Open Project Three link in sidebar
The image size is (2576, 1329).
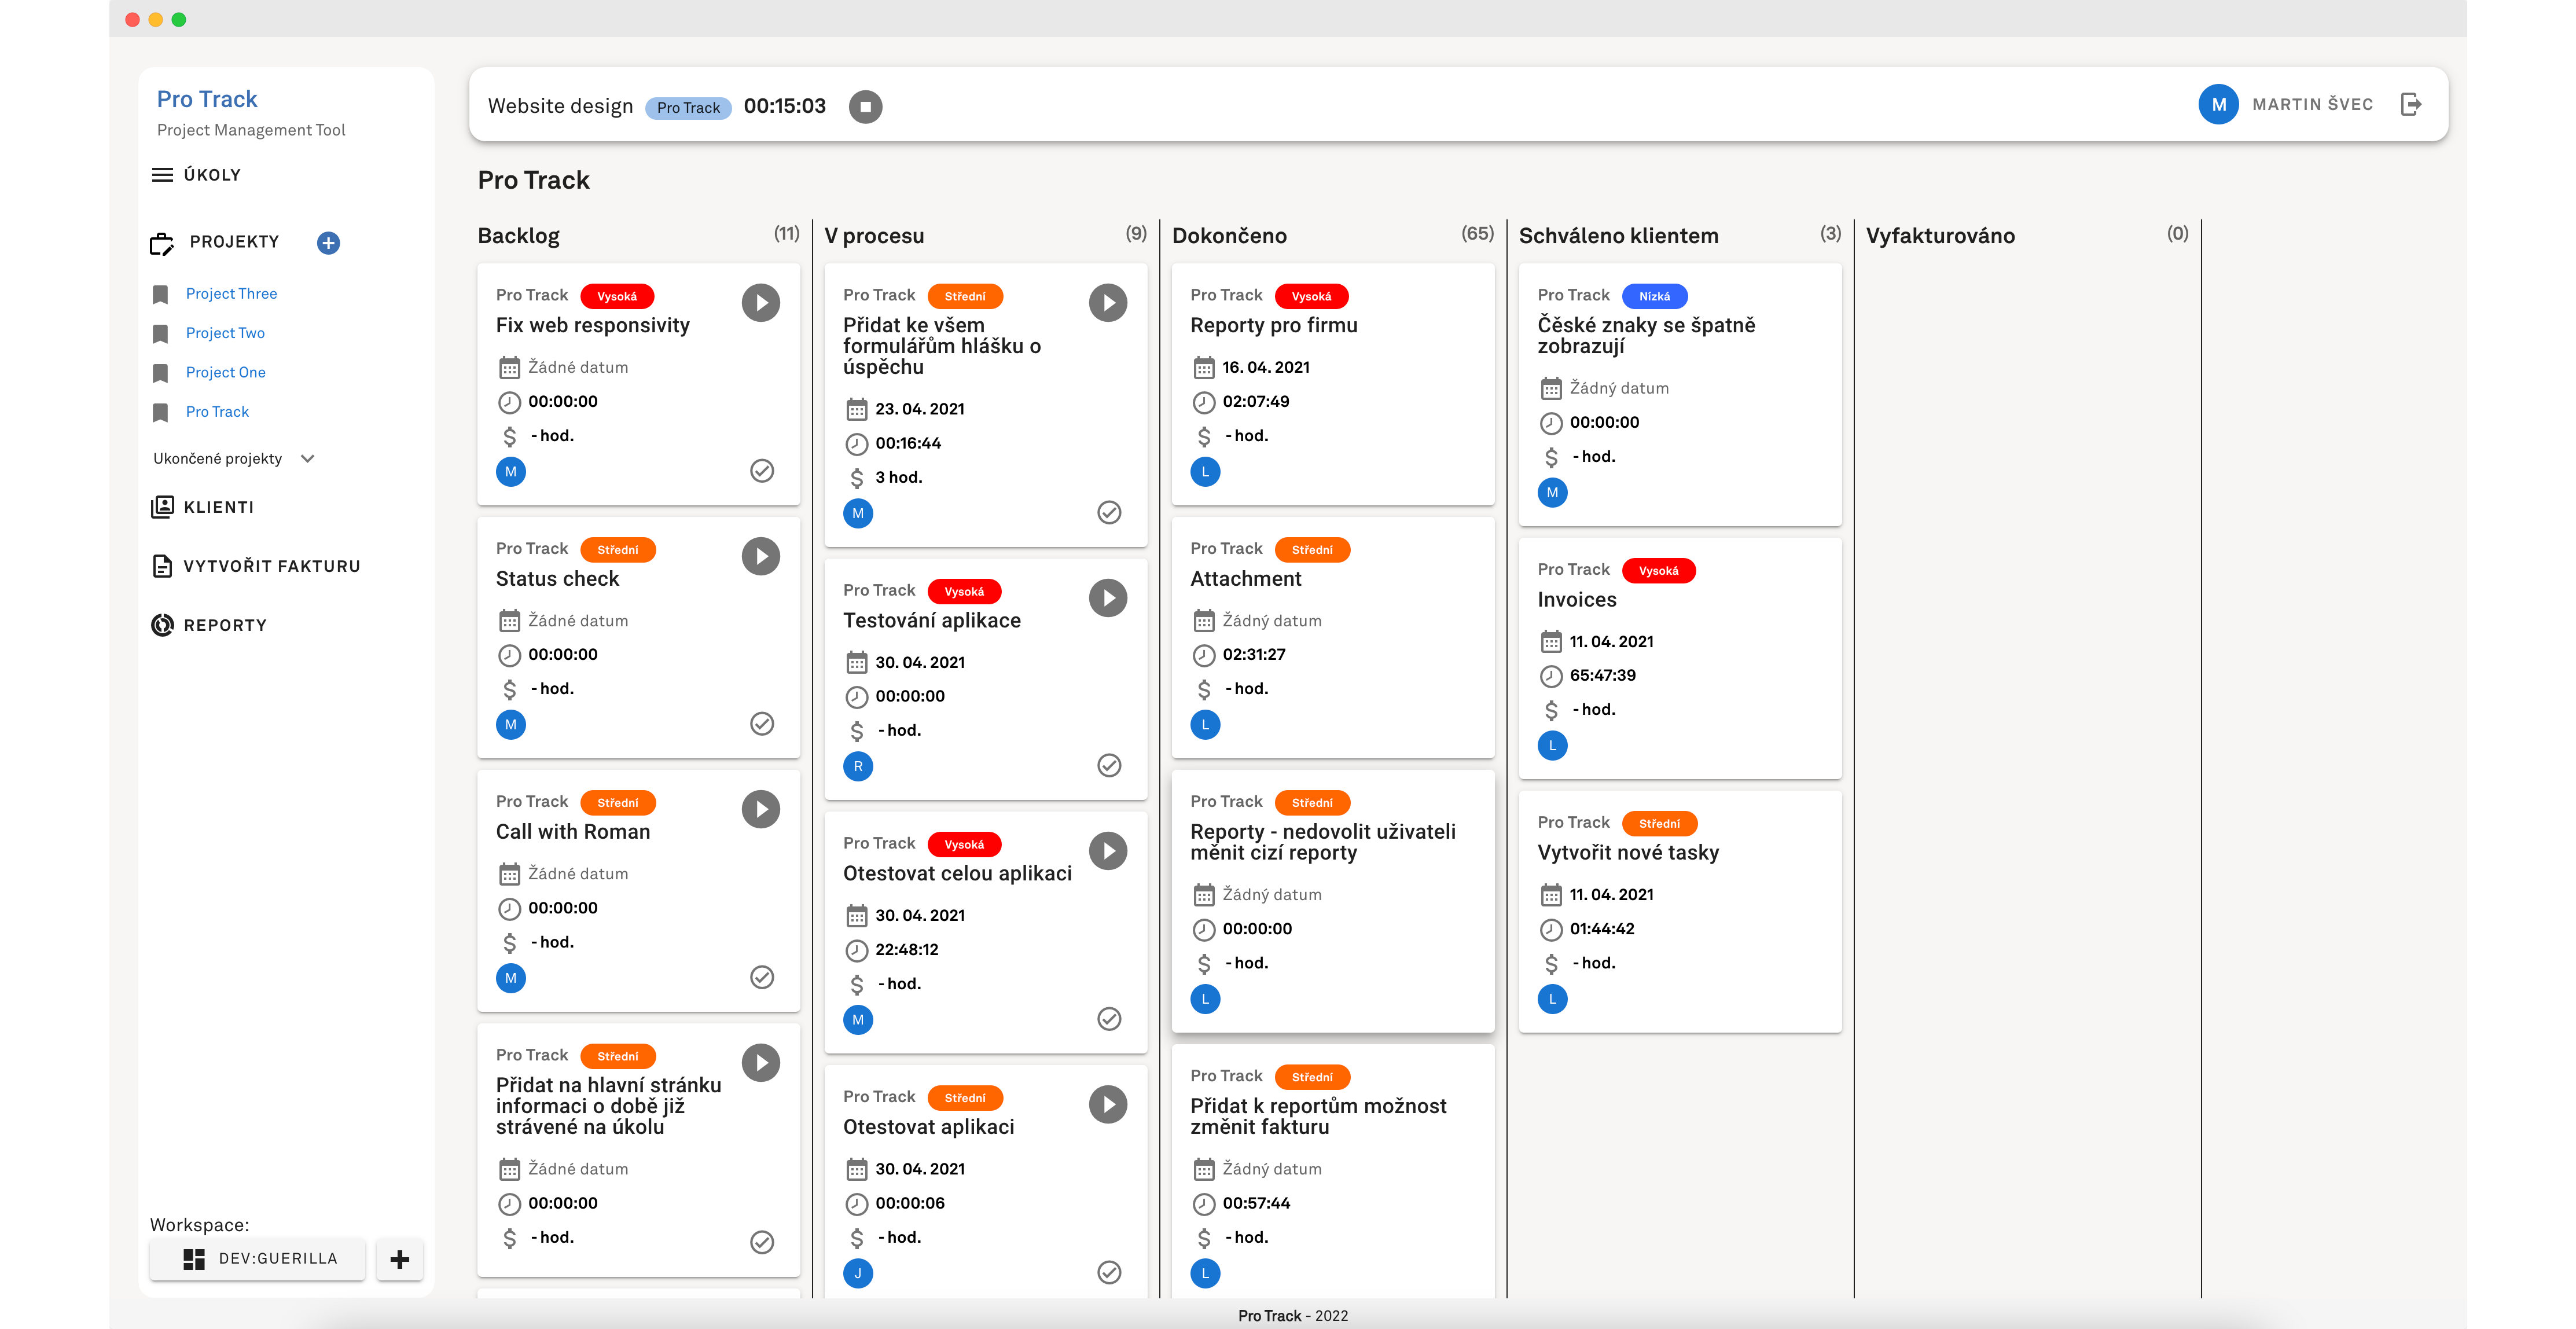point(231,293)
